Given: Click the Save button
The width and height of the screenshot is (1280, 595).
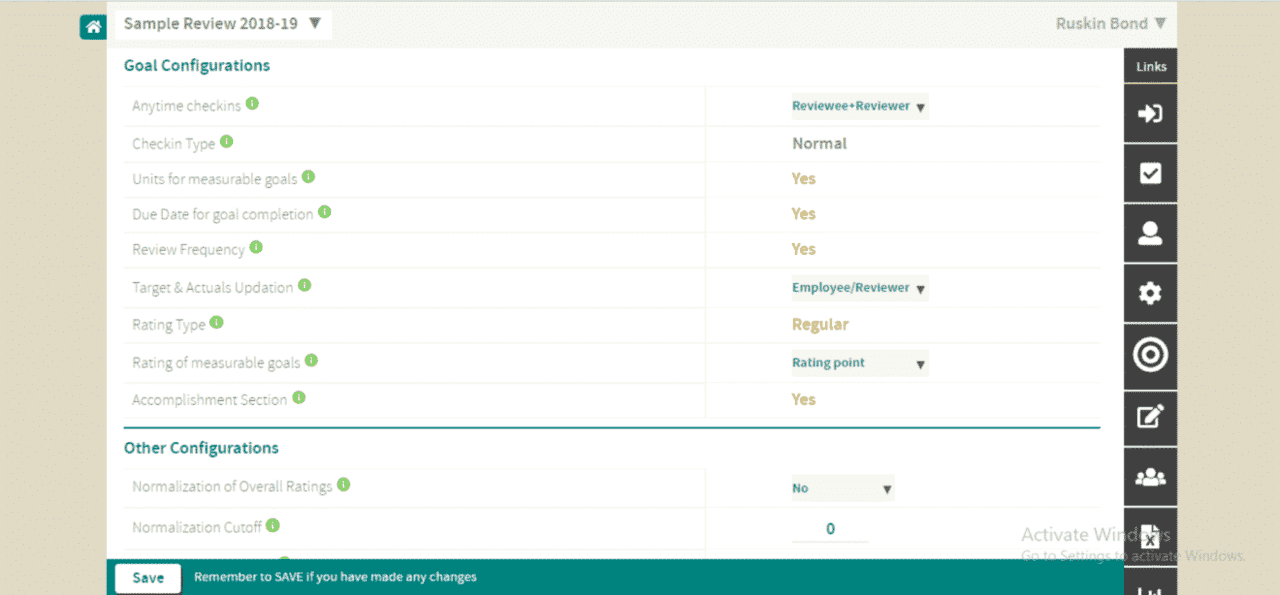Looking at the screenshot, I should [148, 578].
